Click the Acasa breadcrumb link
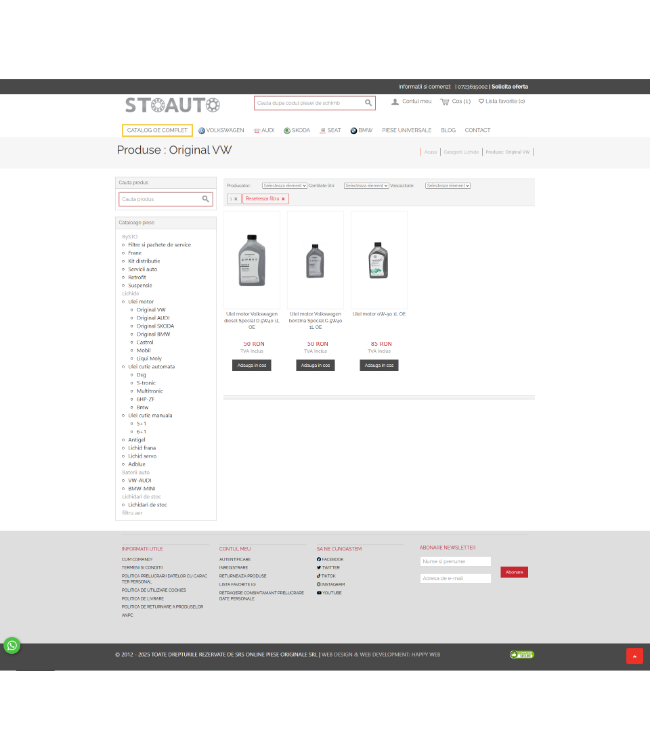650x750 pixels. [x=430, y=152]
